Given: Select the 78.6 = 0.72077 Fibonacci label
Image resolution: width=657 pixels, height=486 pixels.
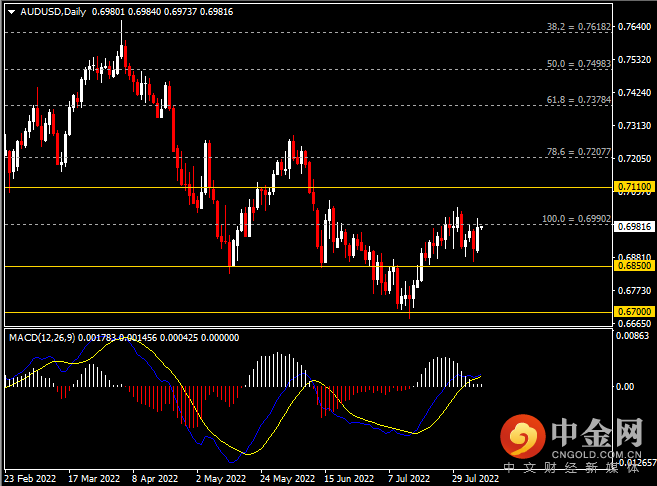Looking at the screenshot, I should click(x=579, y=152).
